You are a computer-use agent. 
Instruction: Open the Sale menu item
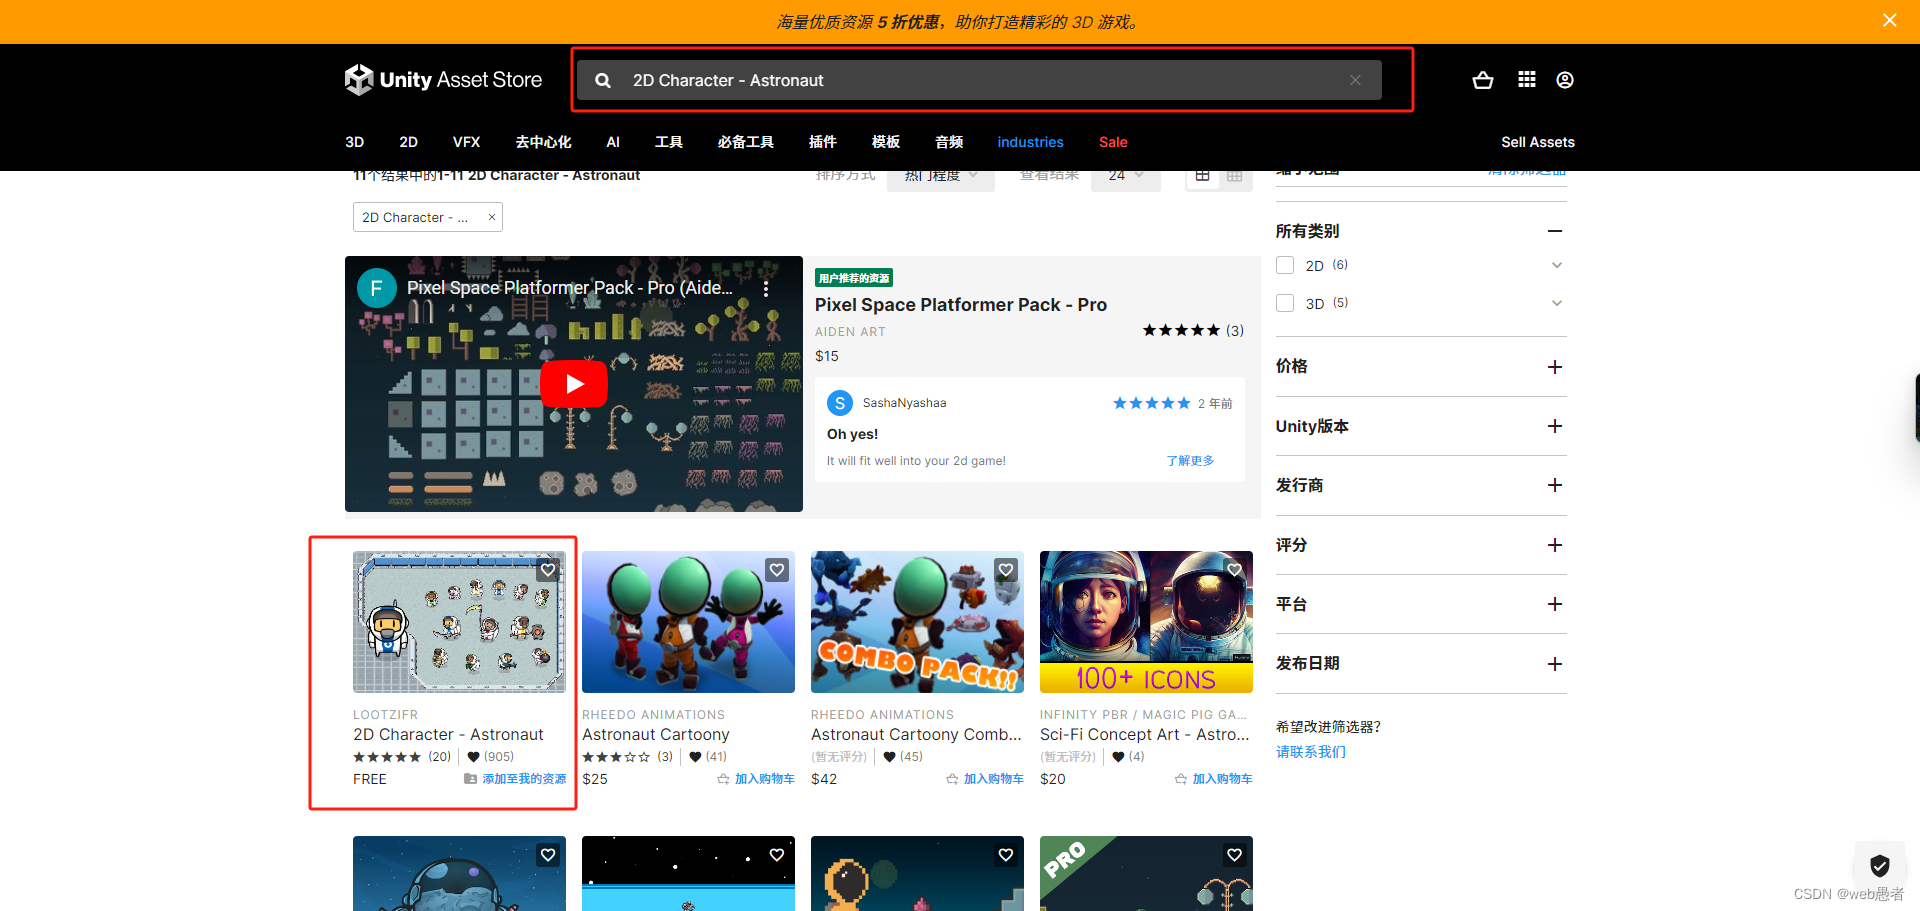pos(1113,142)
